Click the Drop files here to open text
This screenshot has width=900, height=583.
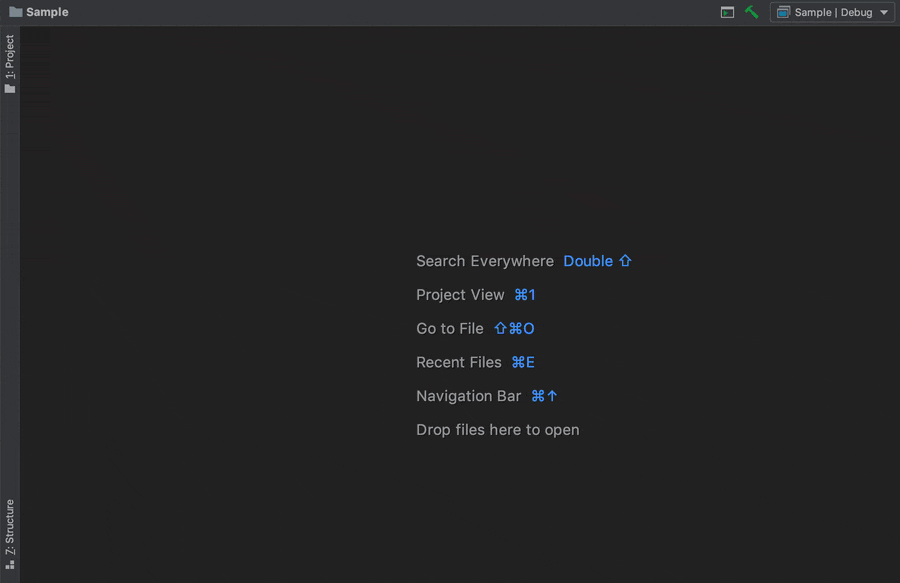[x=498, y=430]
